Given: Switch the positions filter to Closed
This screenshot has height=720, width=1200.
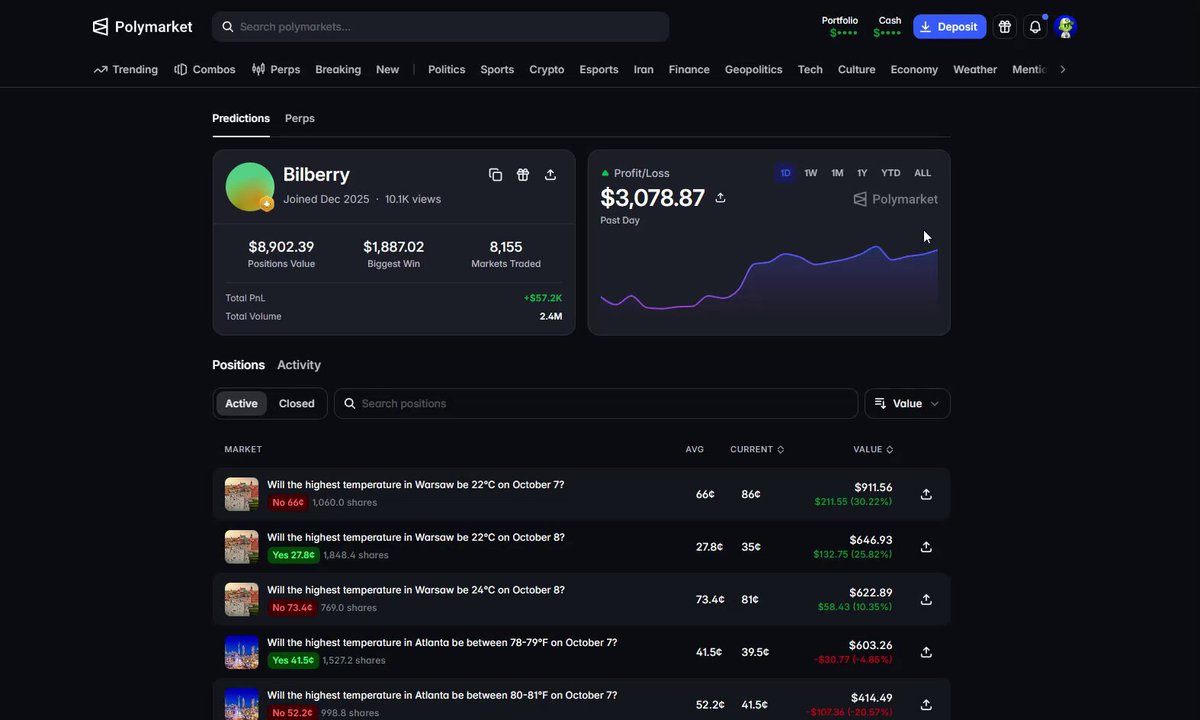Looking at the screenshot, I should pyautogui.click(x=297, y=404).
